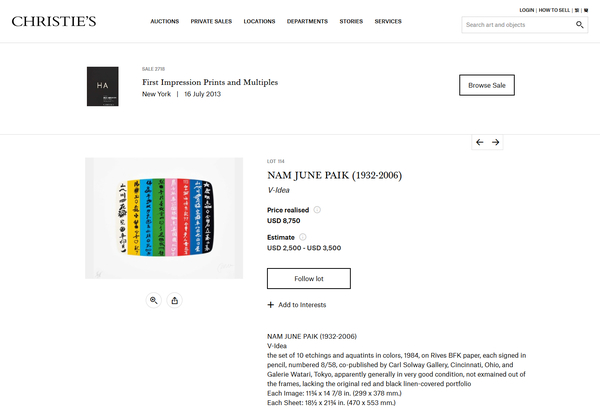Open the Auctions menu
The width and height of the screenshot is (600, 409).
pos(165,21)
